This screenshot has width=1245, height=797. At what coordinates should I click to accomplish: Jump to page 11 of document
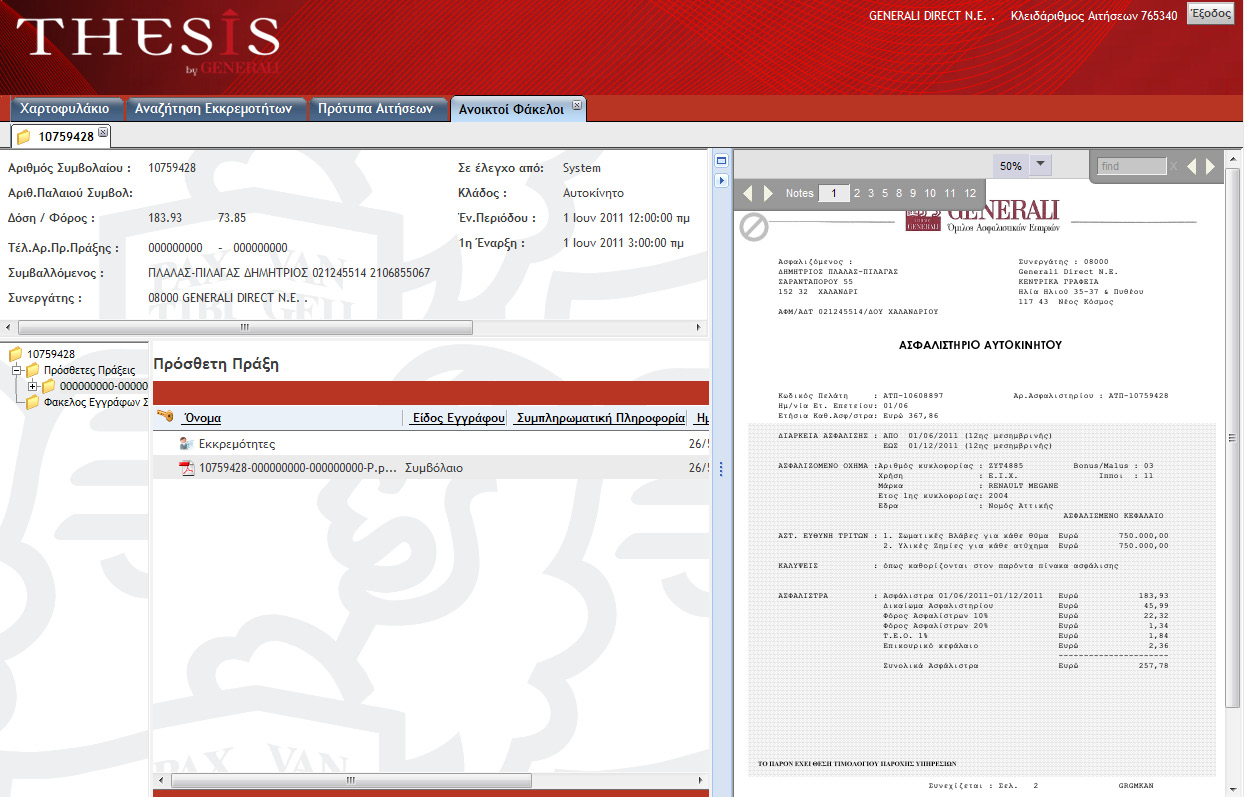click(x=950, y=193)
